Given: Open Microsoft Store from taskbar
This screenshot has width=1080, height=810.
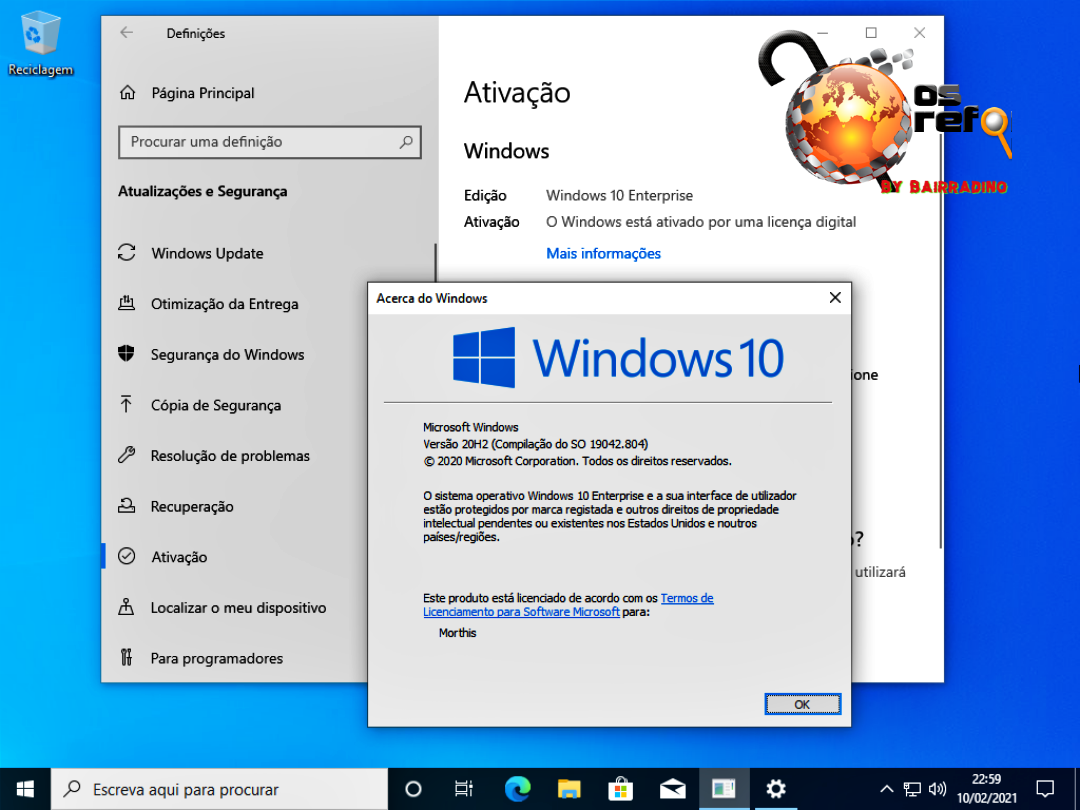Looking at the screenshot, I should [x=621, y=789].
